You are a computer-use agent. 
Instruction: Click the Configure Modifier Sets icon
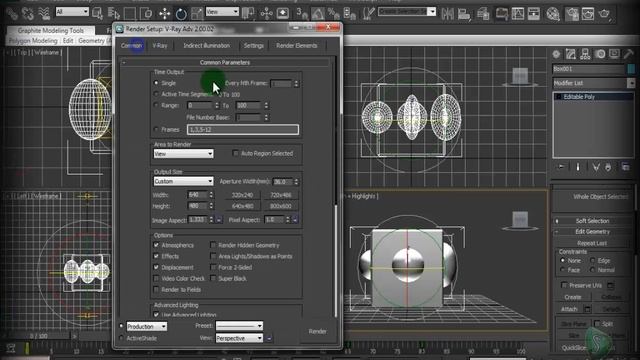coord(625,167)
